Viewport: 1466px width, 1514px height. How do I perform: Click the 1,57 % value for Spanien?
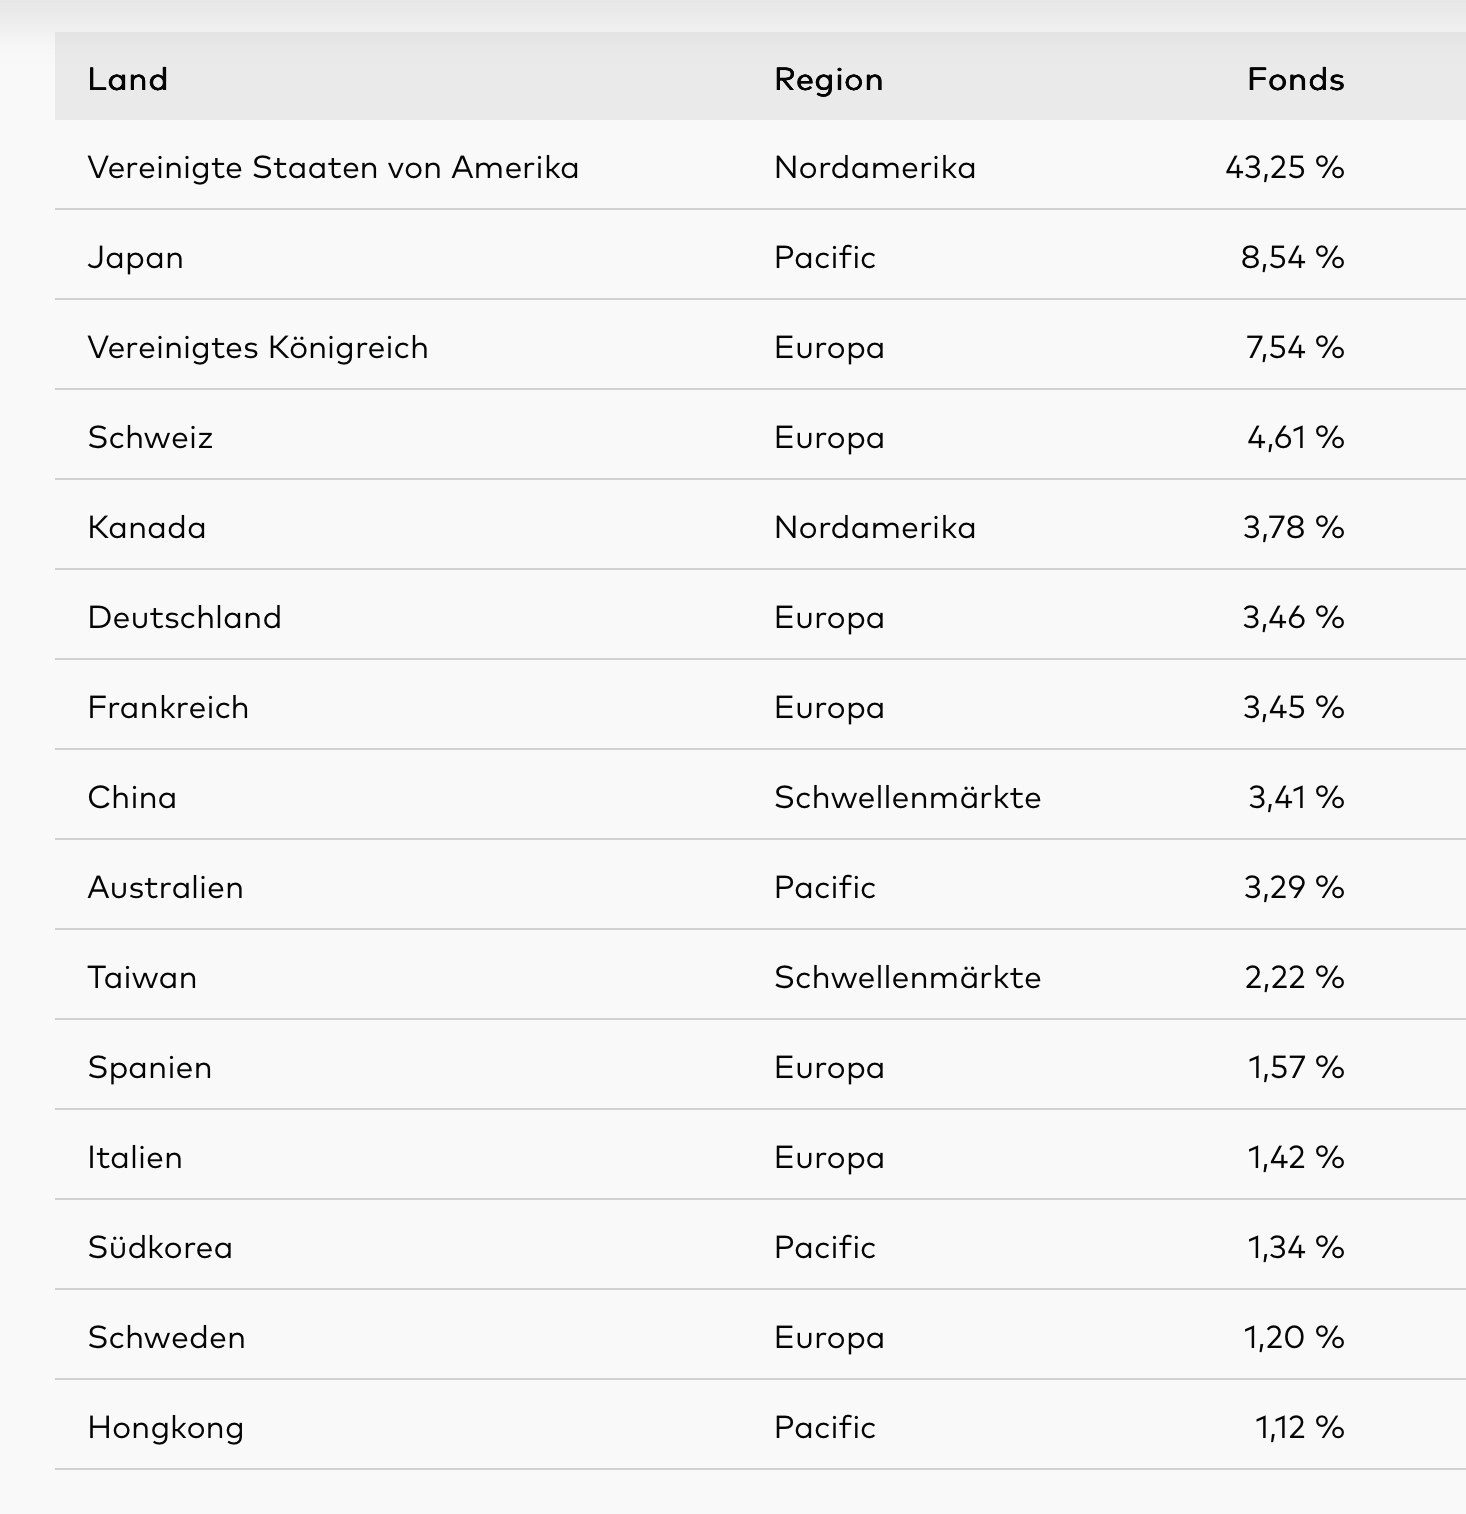tap(1295, 1067)
